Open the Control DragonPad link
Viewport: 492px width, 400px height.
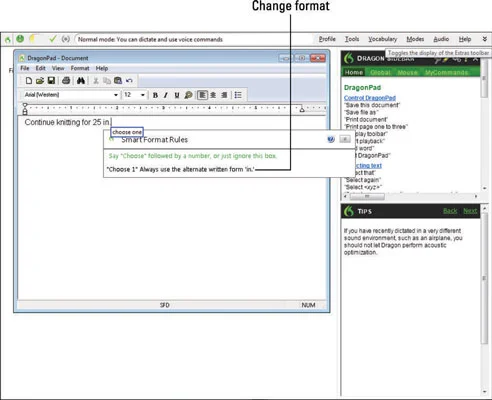[x=370, y=98]
